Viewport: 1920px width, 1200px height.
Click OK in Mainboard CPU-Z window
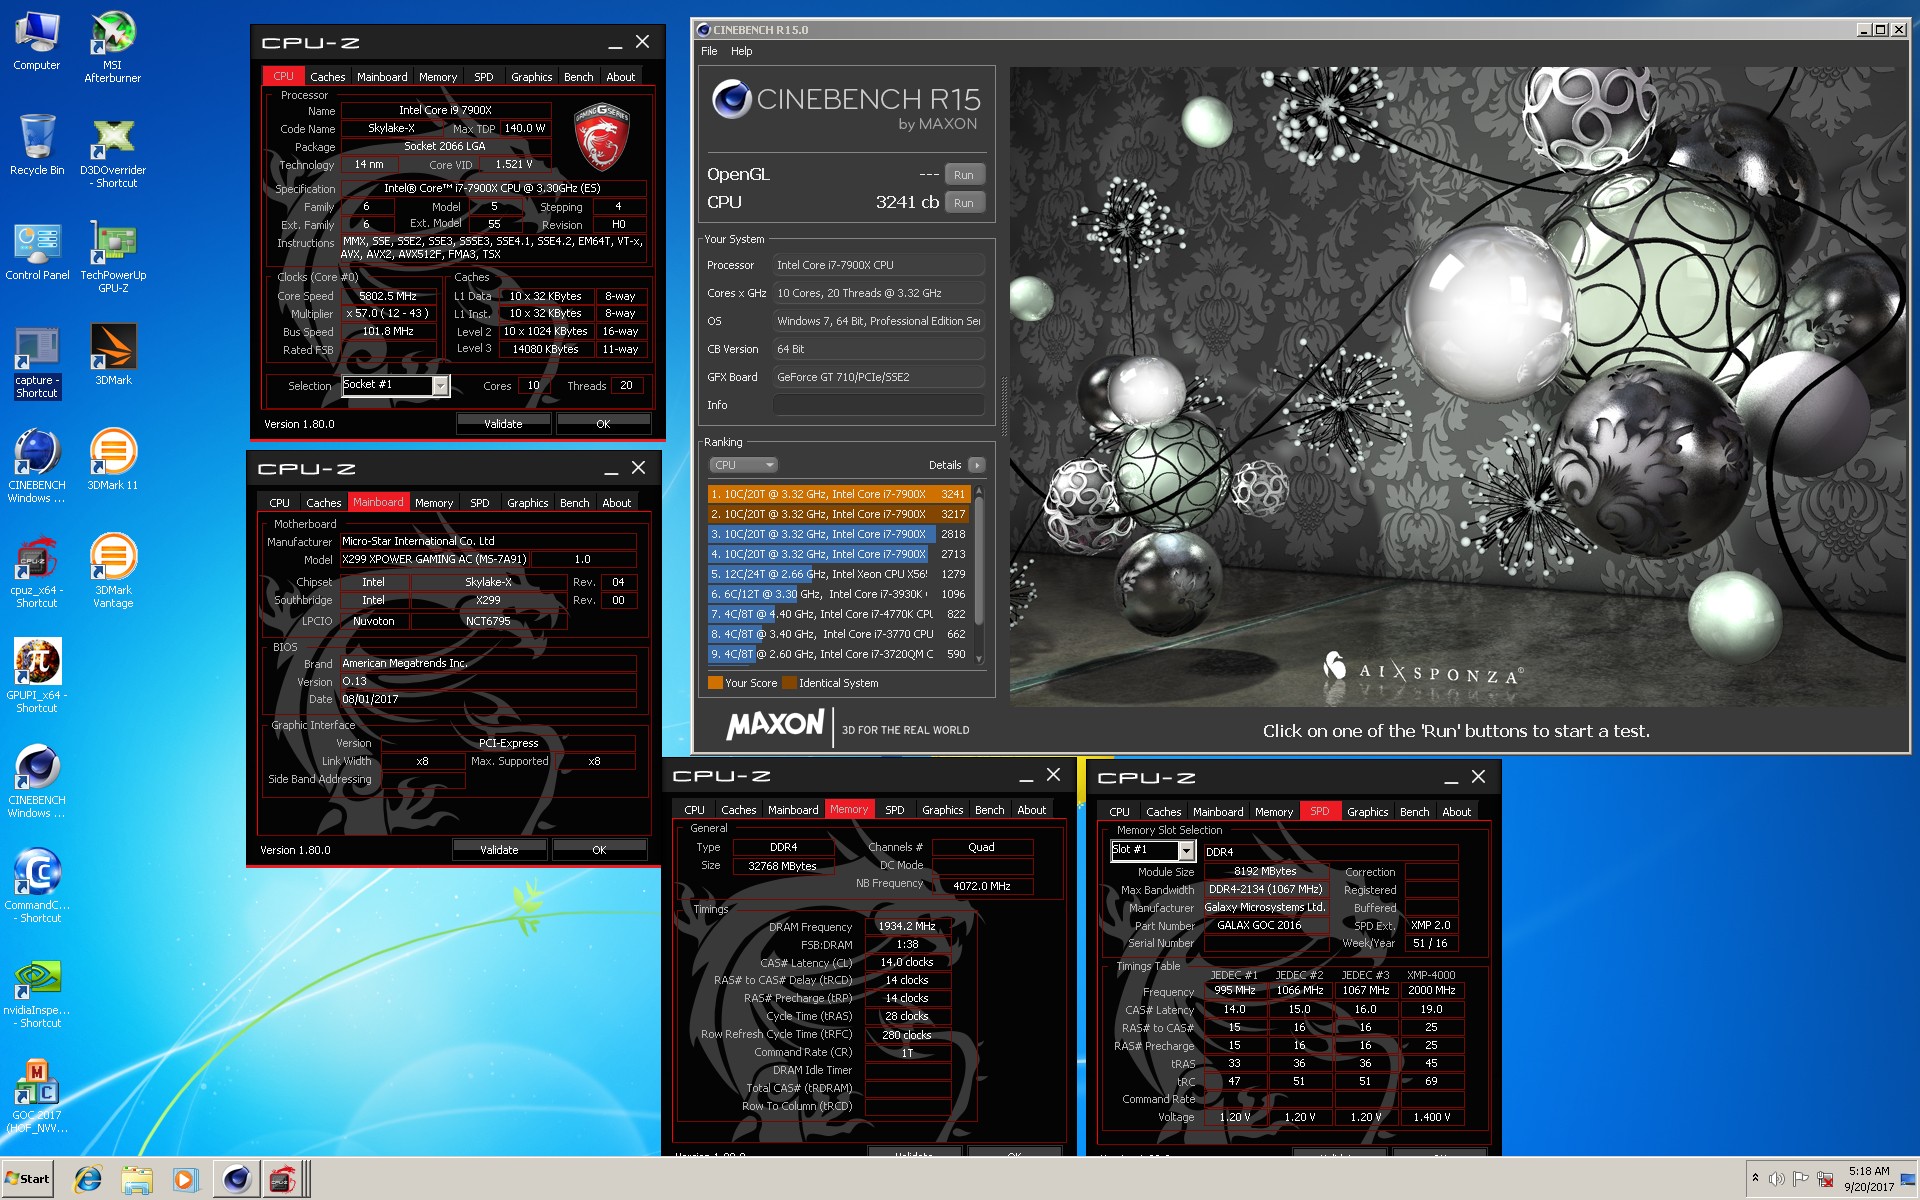599,850
